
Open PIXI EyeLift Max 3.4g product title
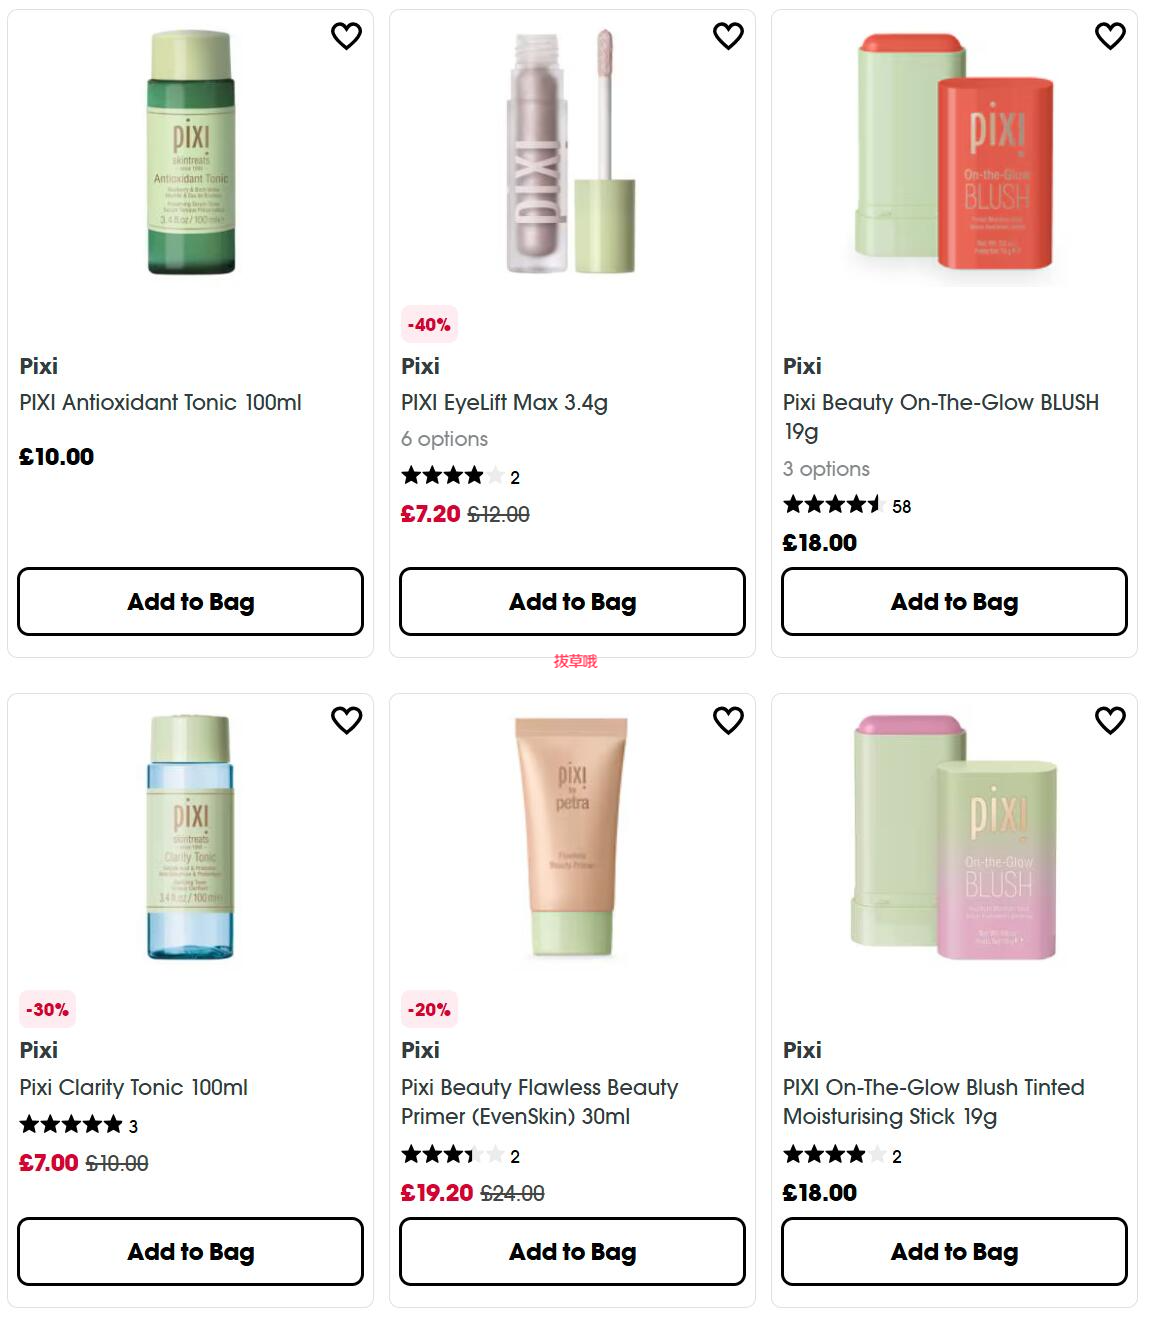coord(504,403)
